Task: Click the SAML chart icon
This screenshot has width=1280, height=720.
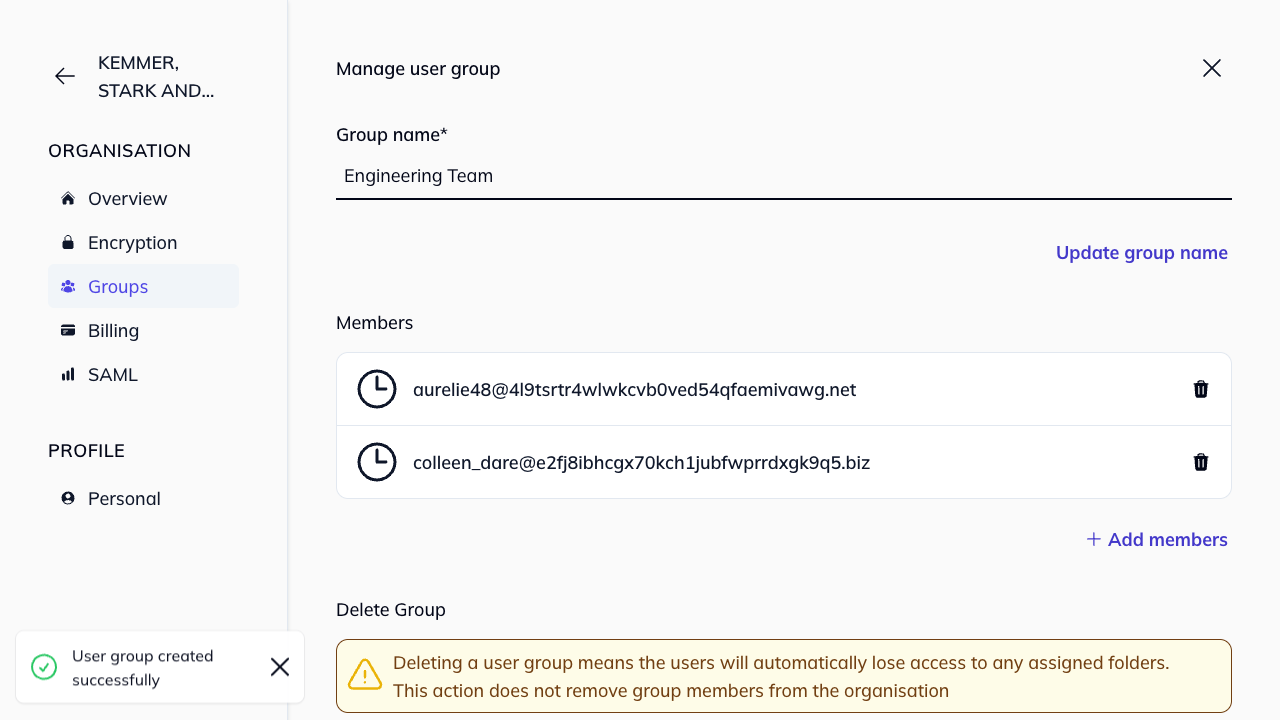Action: [x=67, y=373]
